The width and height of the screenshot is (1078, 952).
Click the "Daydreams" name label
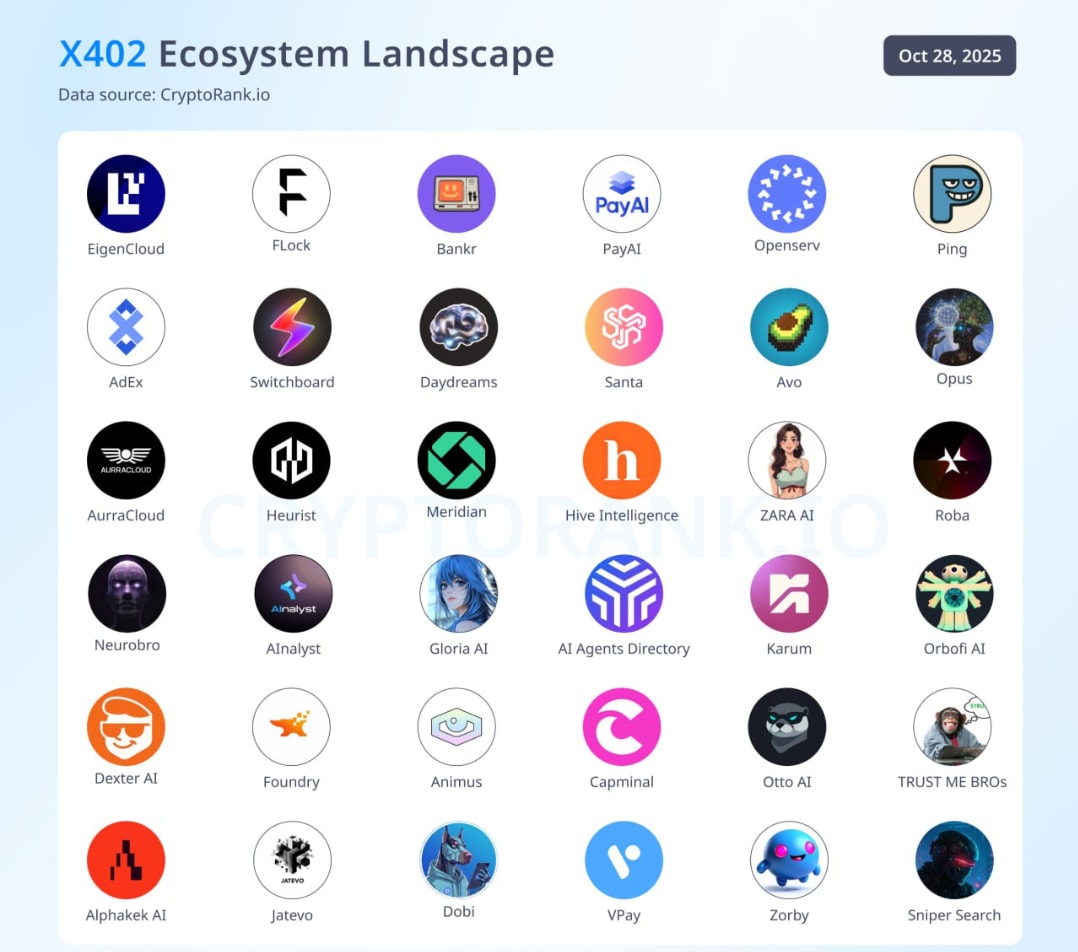coord(459,383)
